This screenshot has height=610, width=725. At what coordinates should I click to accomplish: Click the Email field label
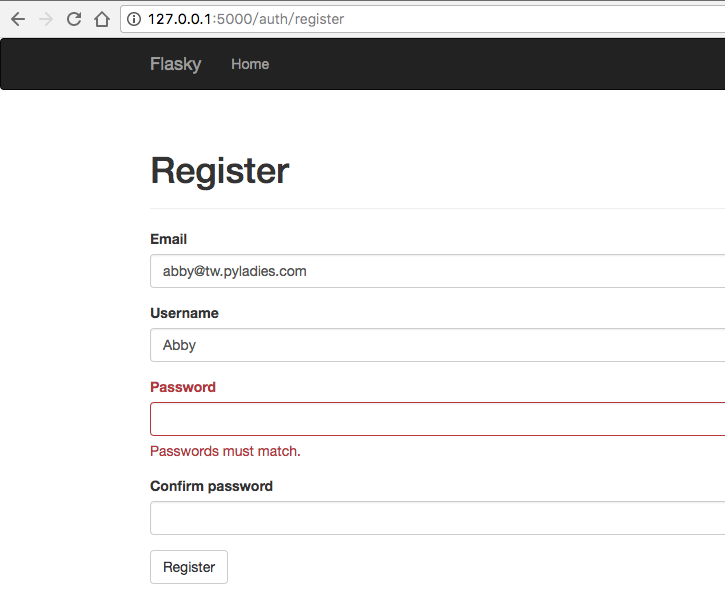pos(168,239)
